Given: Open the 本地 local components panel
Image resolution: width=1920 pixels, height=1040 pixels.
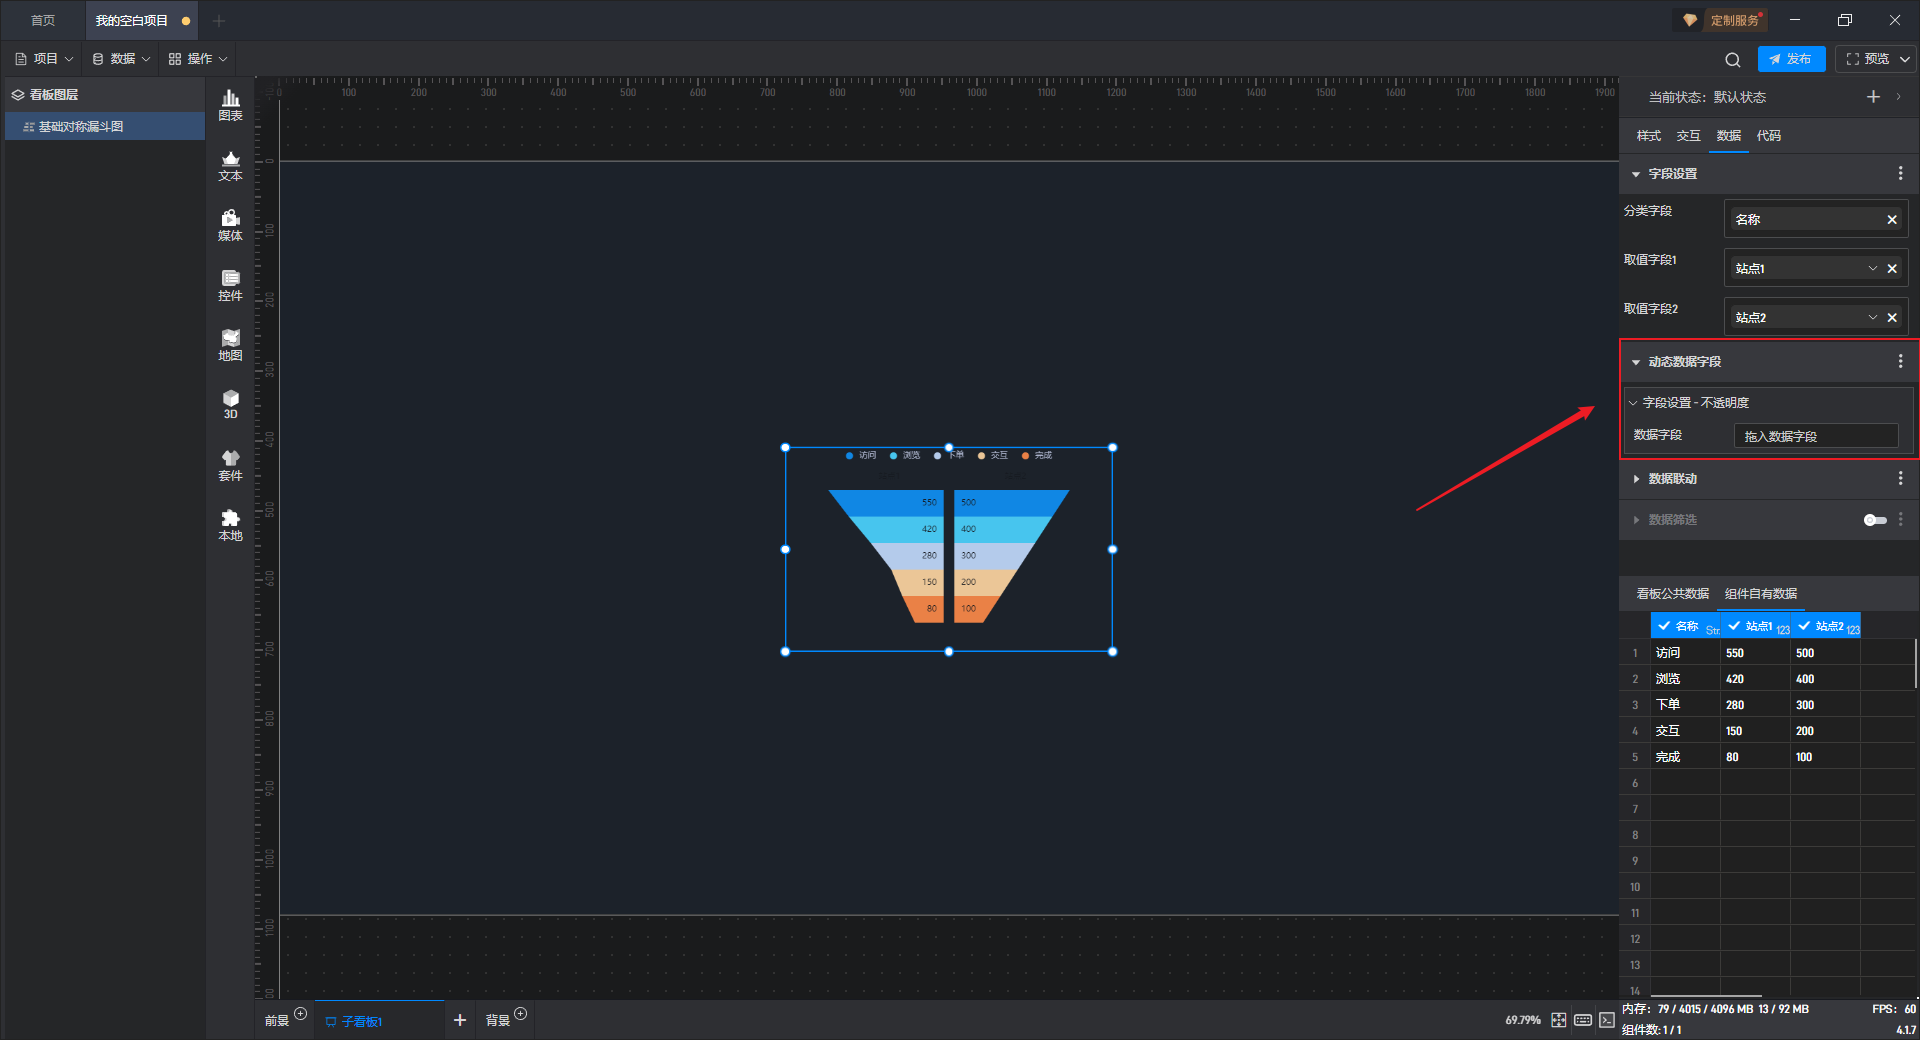Looking at the screenshot, I should (230, 525).
